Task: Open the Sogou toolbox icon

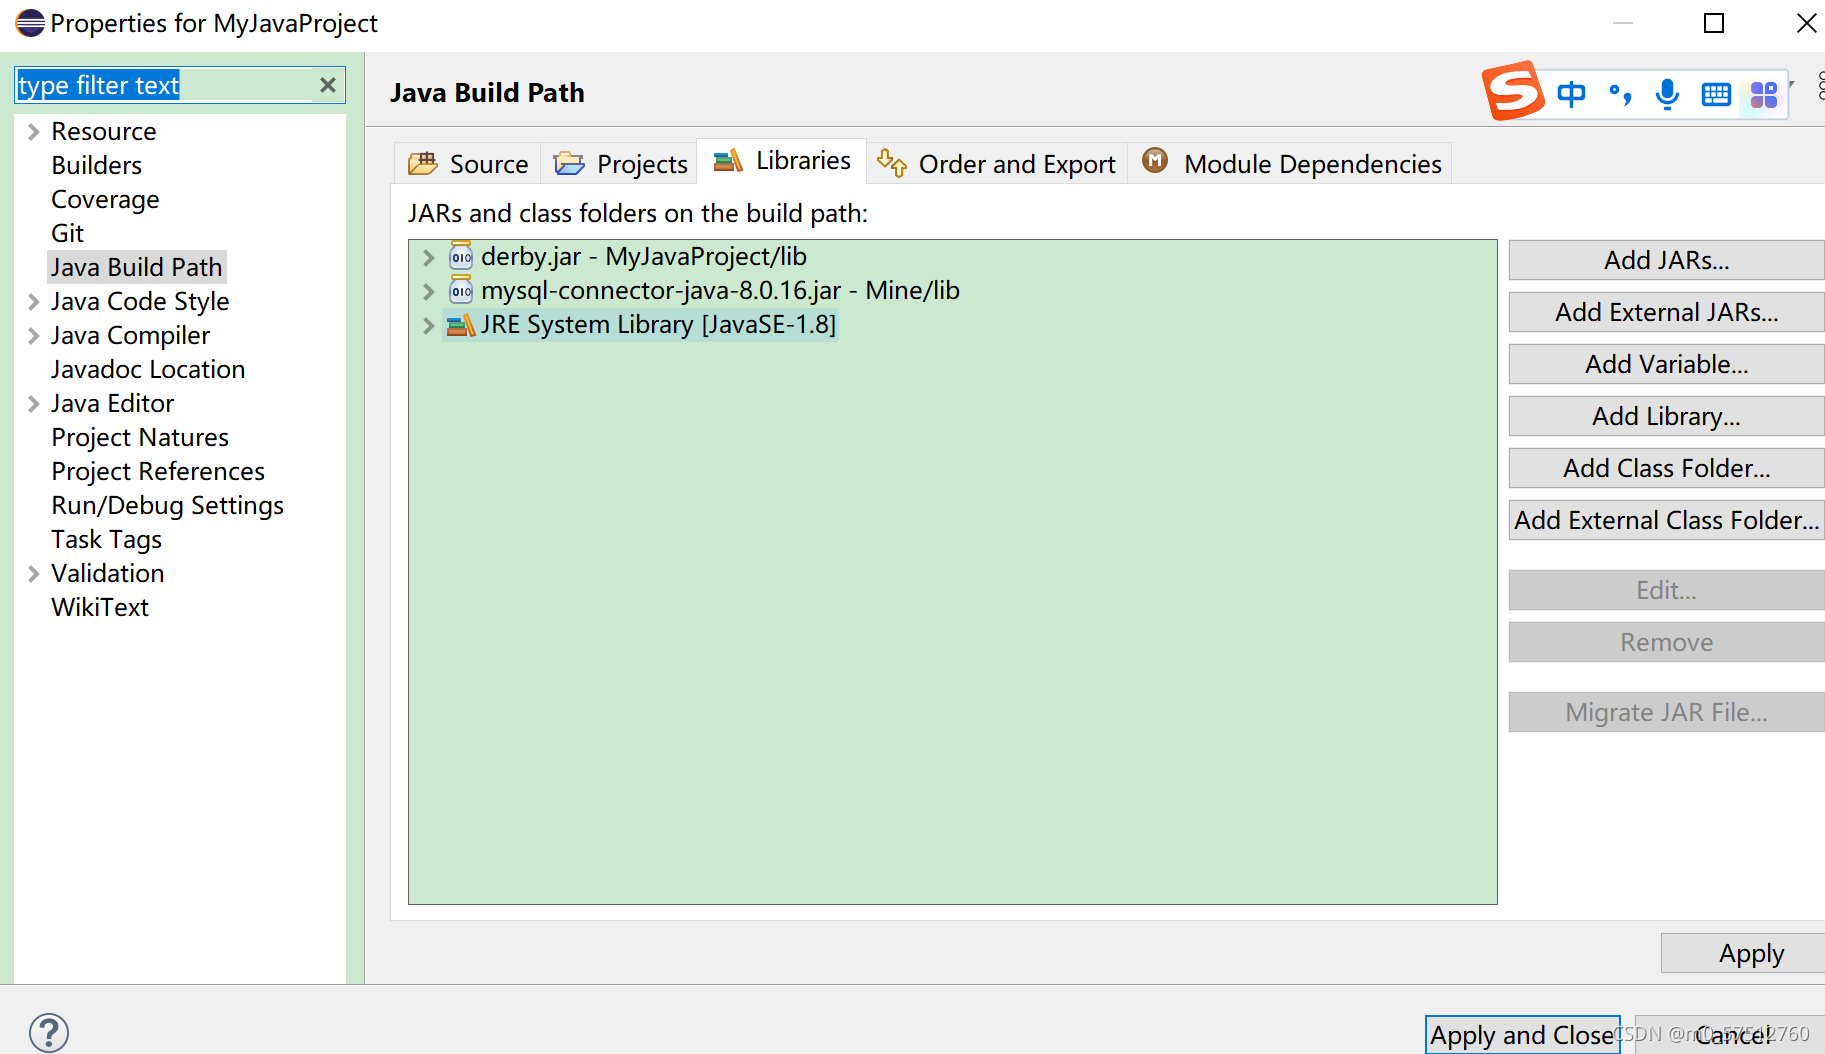Action: pyautogui.click(x=1762, y=93)
